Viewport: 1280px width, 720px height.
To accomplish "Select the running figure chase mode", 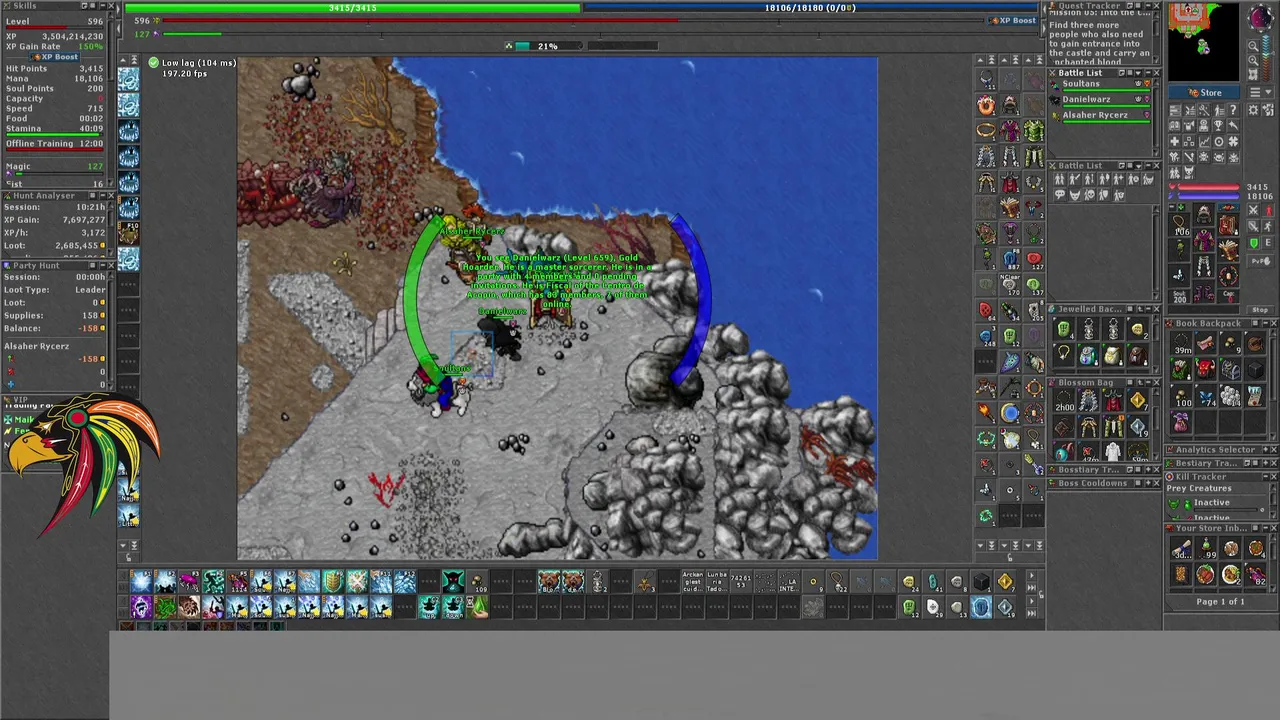I will 1268,226.
